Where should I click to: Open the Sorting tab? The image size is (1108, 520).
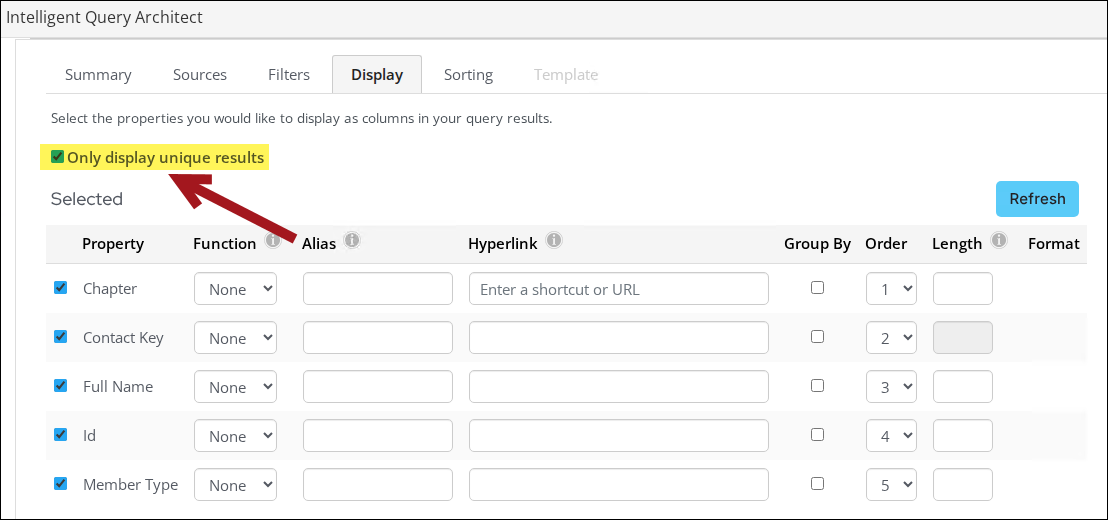(x=468, y=75)
